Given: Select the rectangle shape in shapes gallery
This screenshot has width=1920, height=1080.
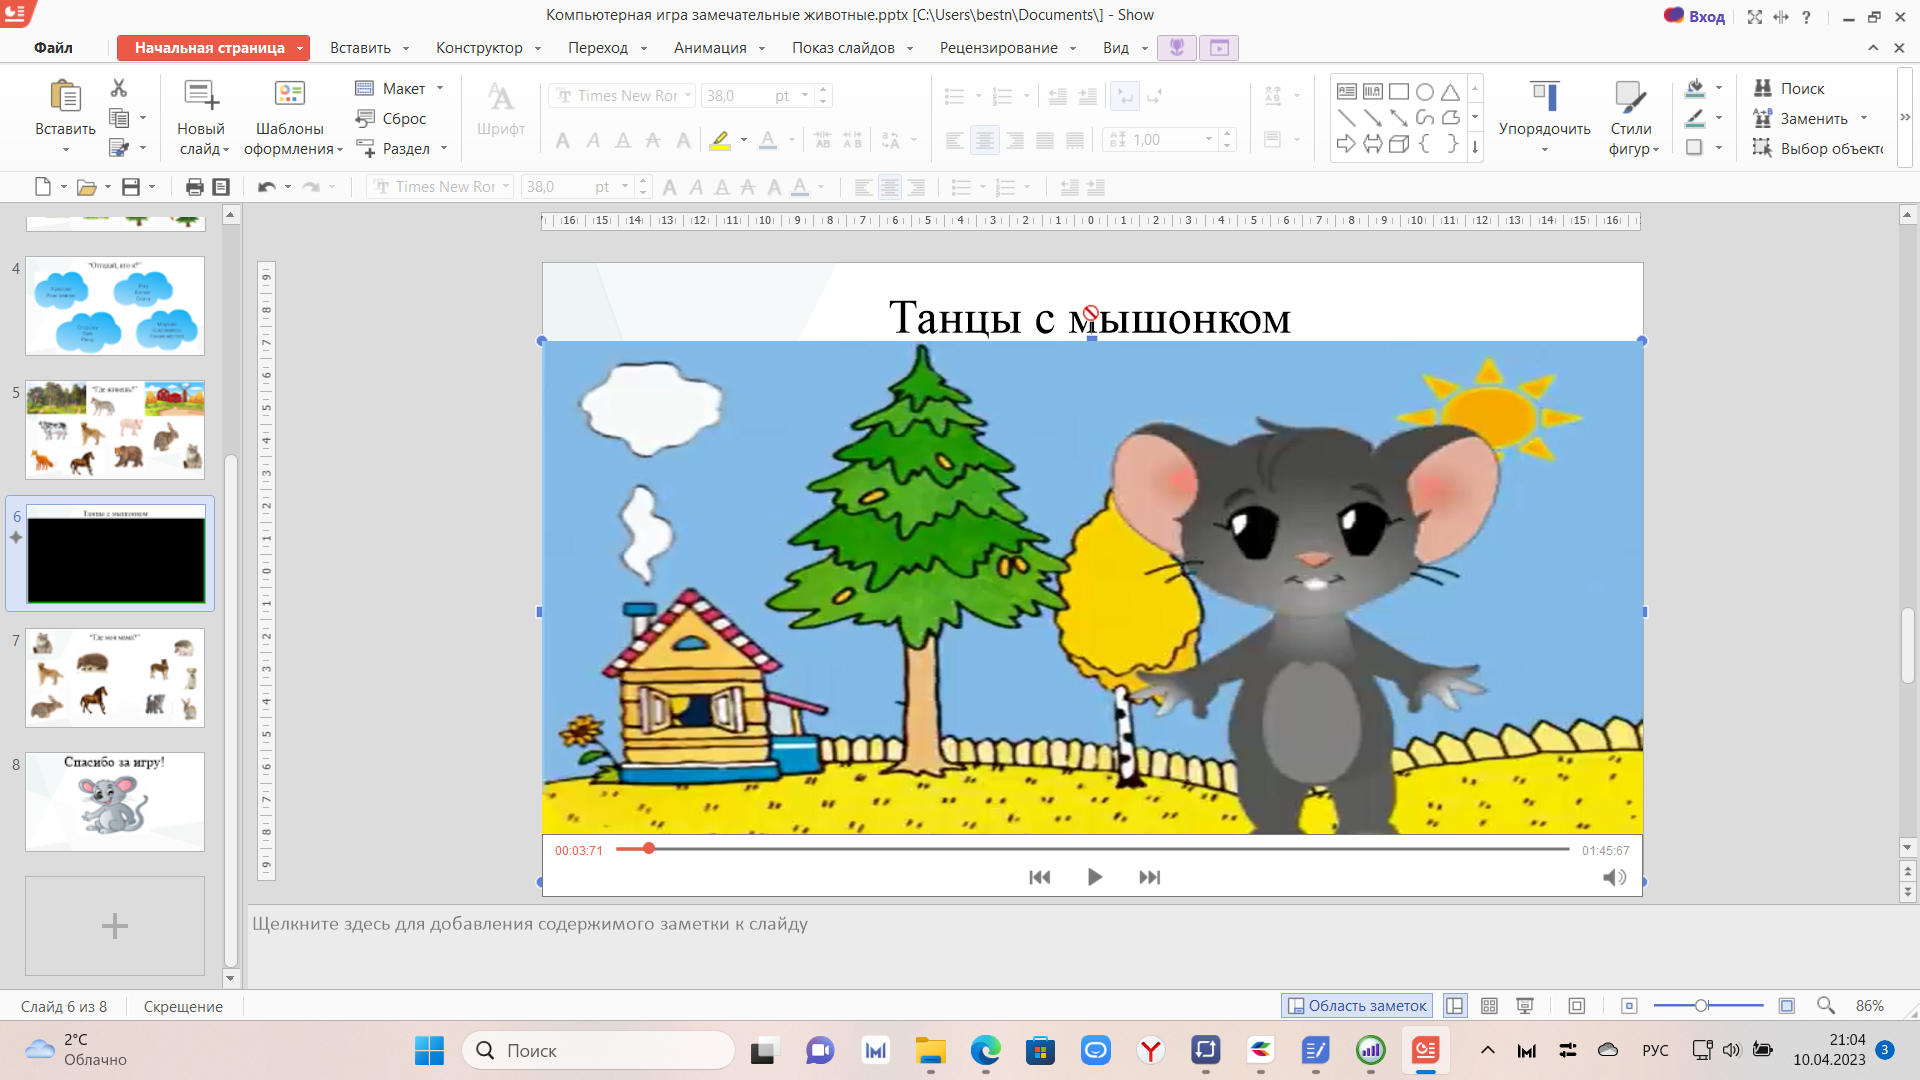Looking at the screenshot, I should [1399, 92].
